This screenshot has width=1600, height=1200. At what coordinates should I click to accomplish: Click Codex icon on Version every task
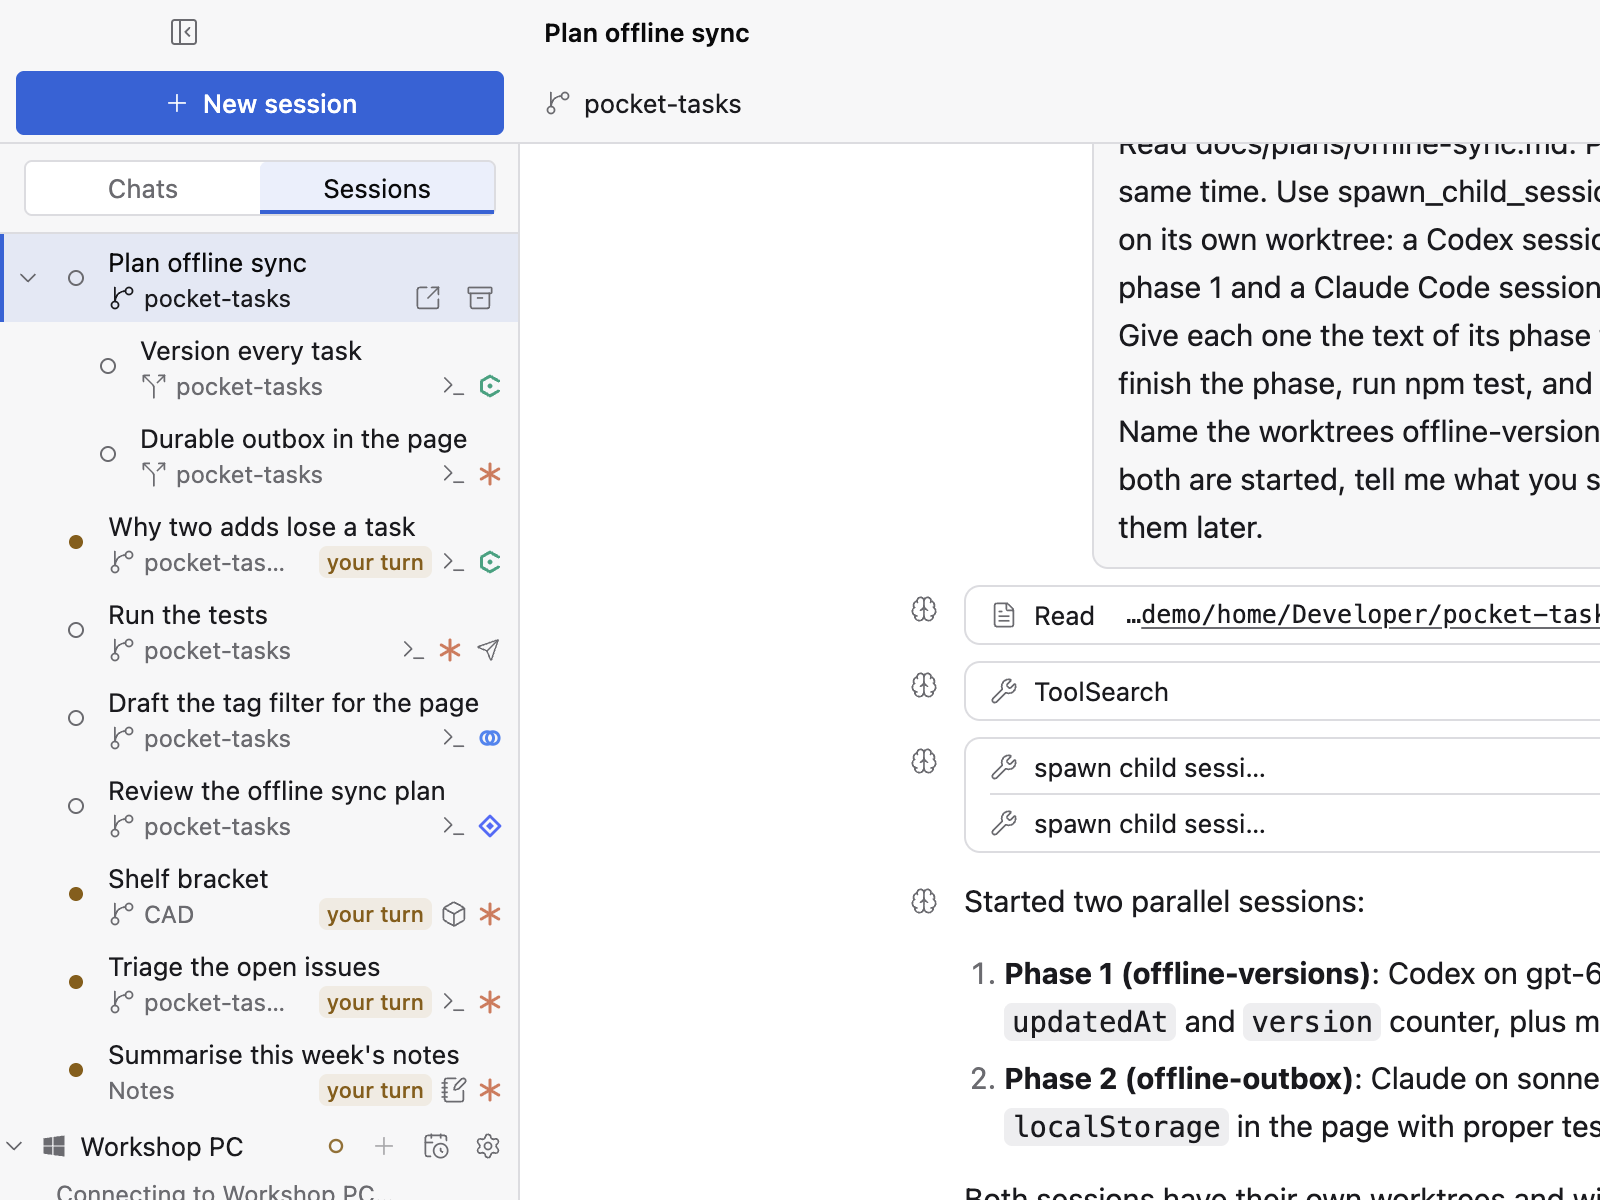click(490, 386)
